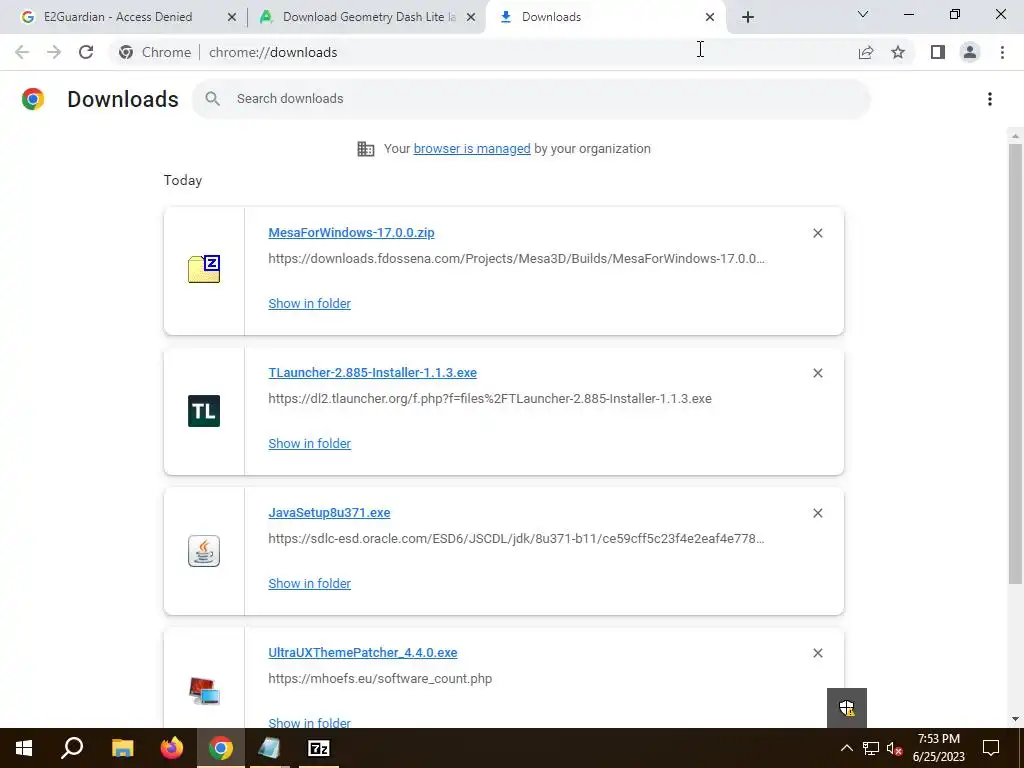Click the JavaSetup file icon

coord(204,551)
